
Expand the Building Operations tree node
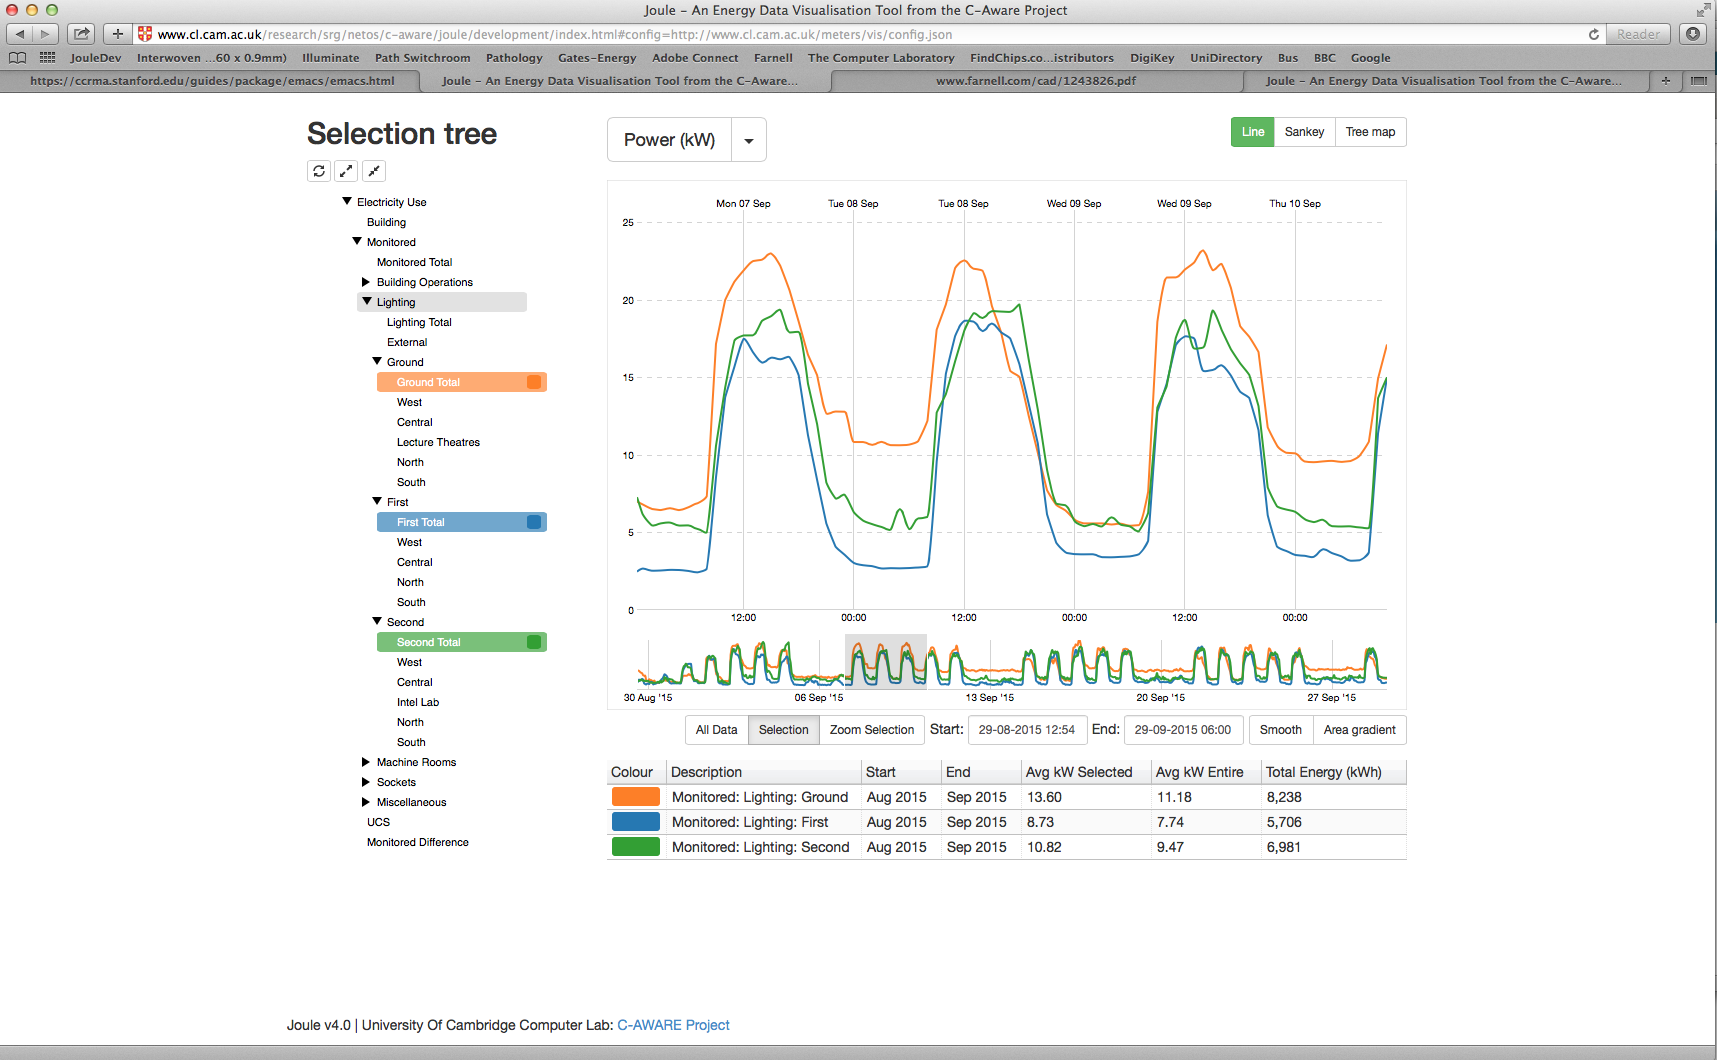point(366,282)
